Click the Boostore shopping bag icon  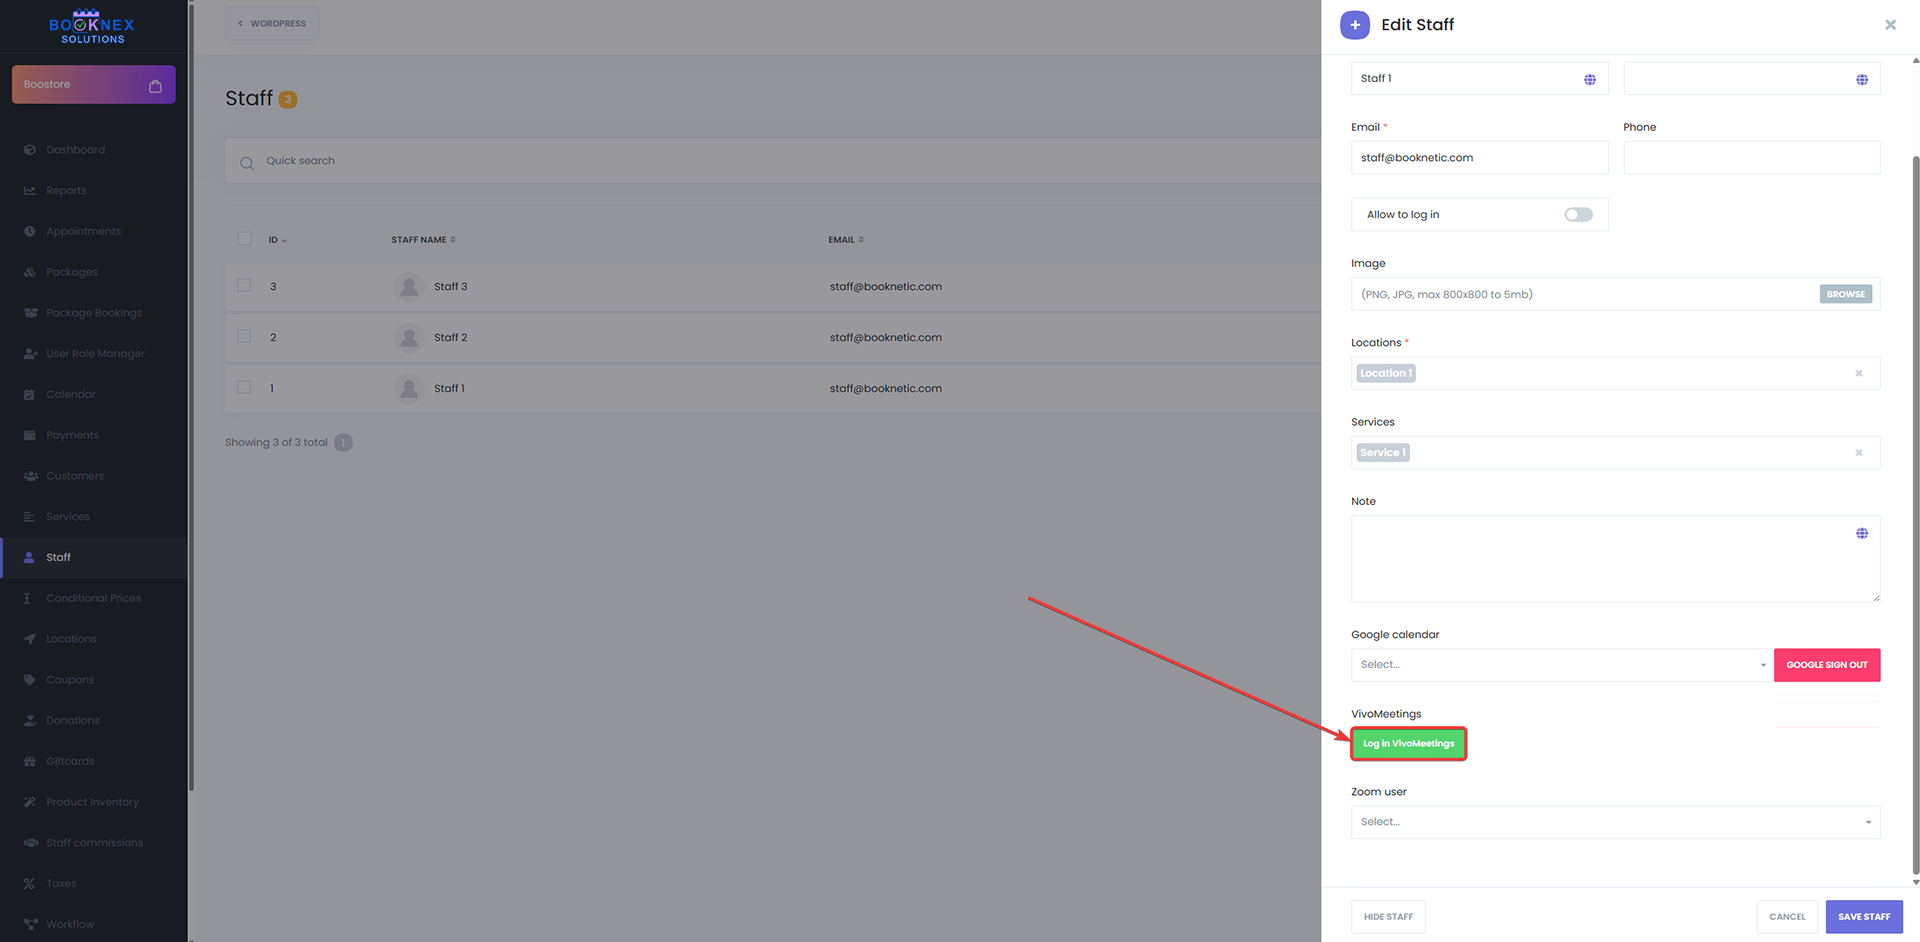coord(155,86)
